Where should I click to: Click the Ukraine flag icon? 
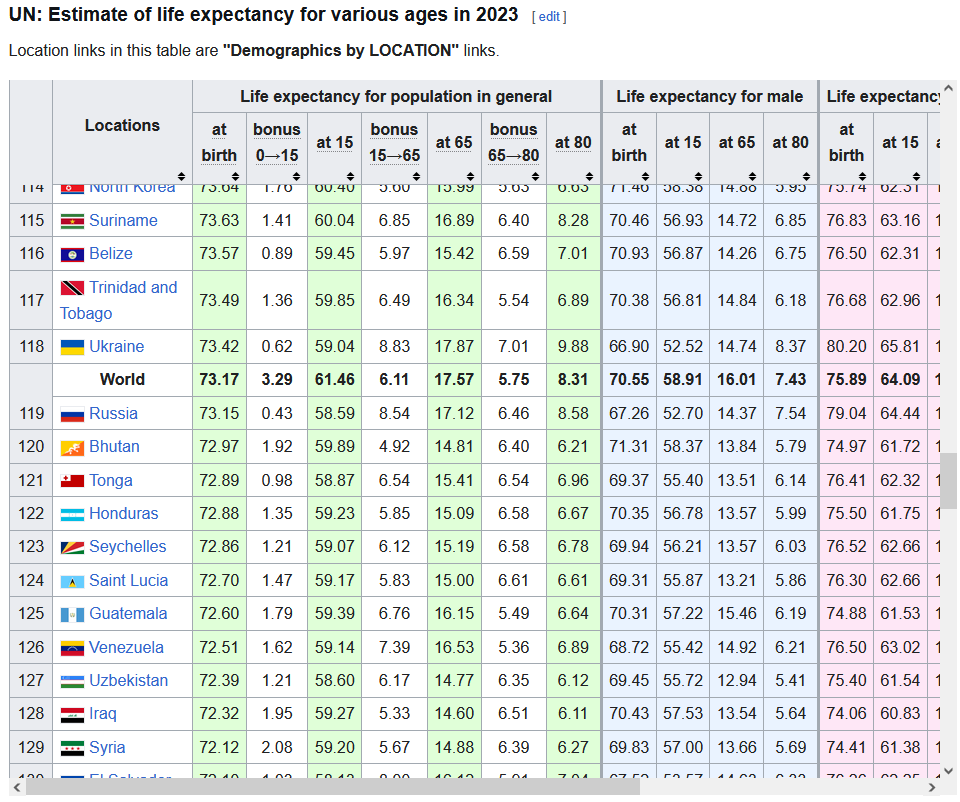coord(72,347)
